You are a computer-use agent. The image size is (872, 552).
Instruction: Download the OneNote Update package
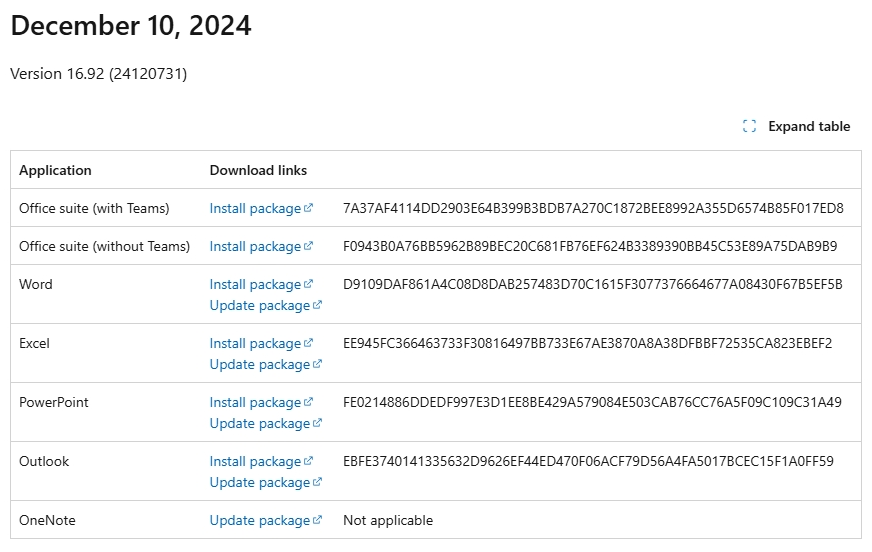260,520
